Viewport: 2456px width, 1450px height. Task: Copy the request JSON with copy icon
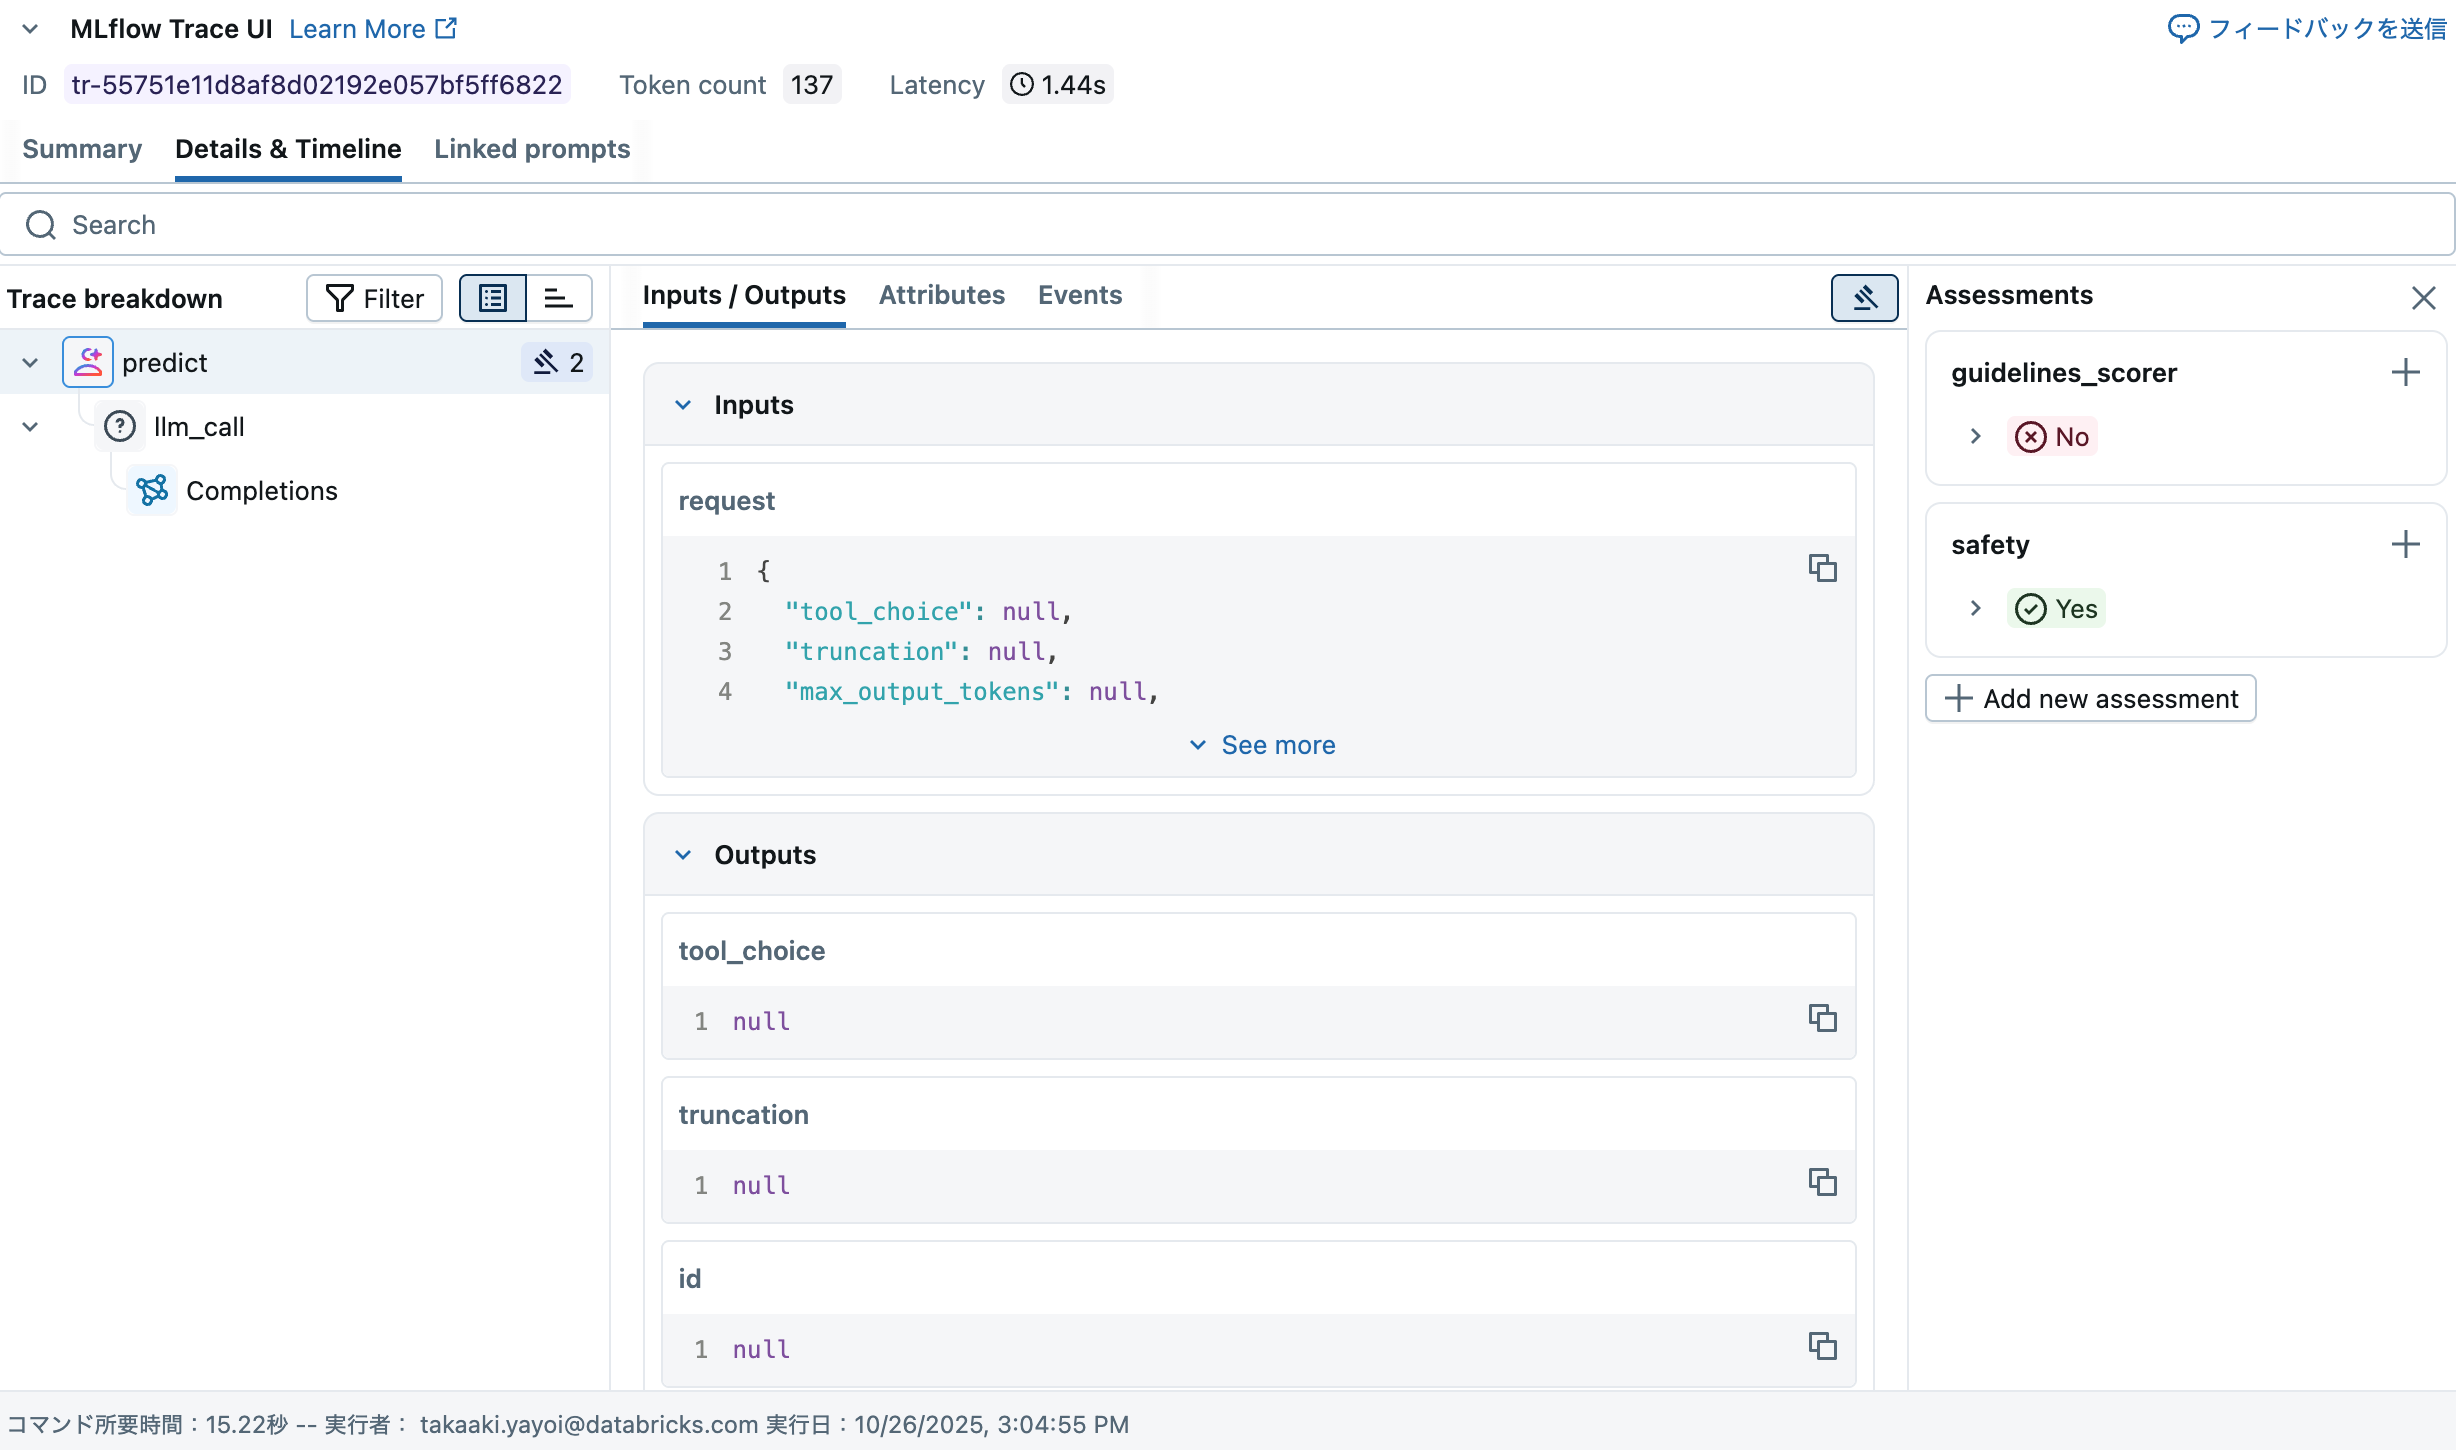pyautogui.click(x=1822, y=568)
